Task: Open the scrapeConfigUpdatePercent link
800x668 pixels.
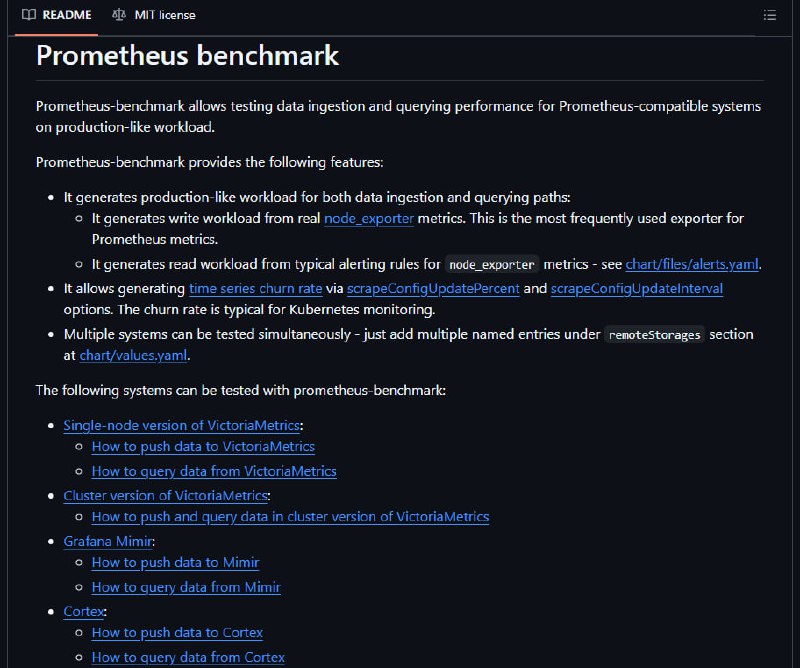Action: click(433, 288)
